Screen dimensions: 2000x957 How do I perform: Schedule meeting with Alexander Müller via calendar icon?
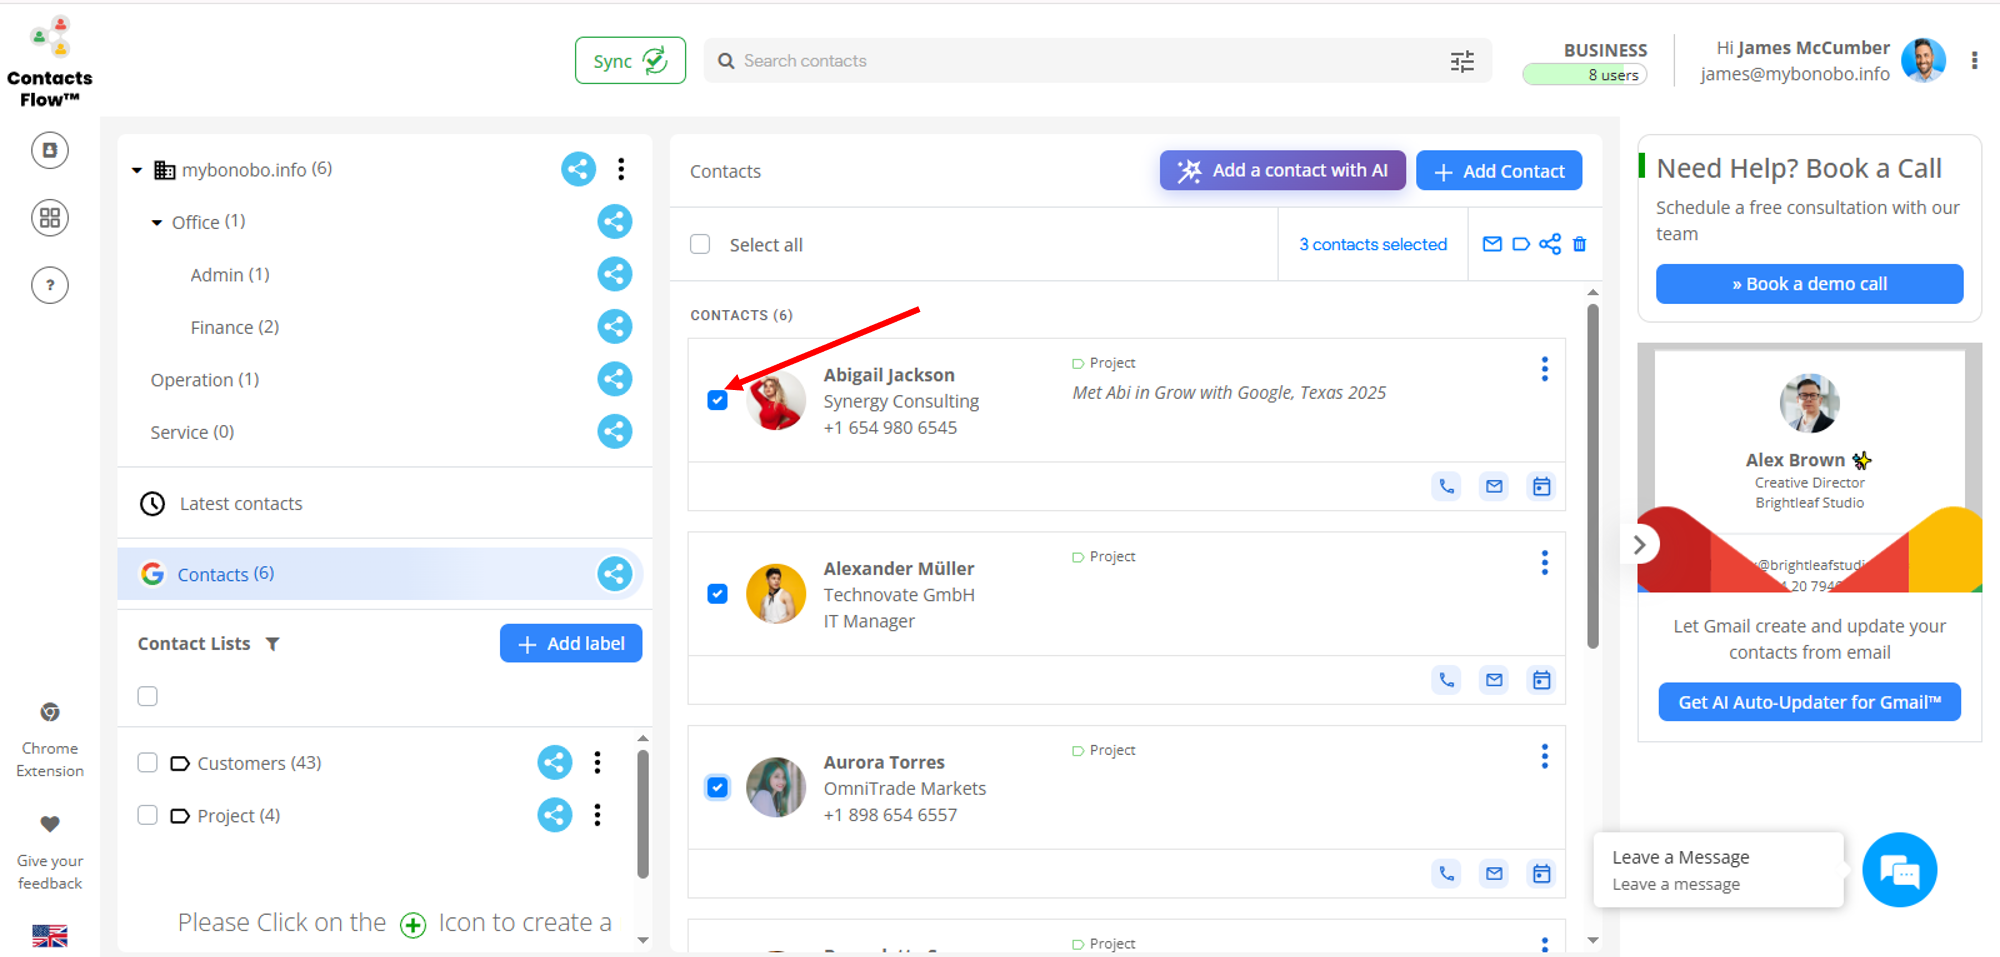tap(1542, 679)
